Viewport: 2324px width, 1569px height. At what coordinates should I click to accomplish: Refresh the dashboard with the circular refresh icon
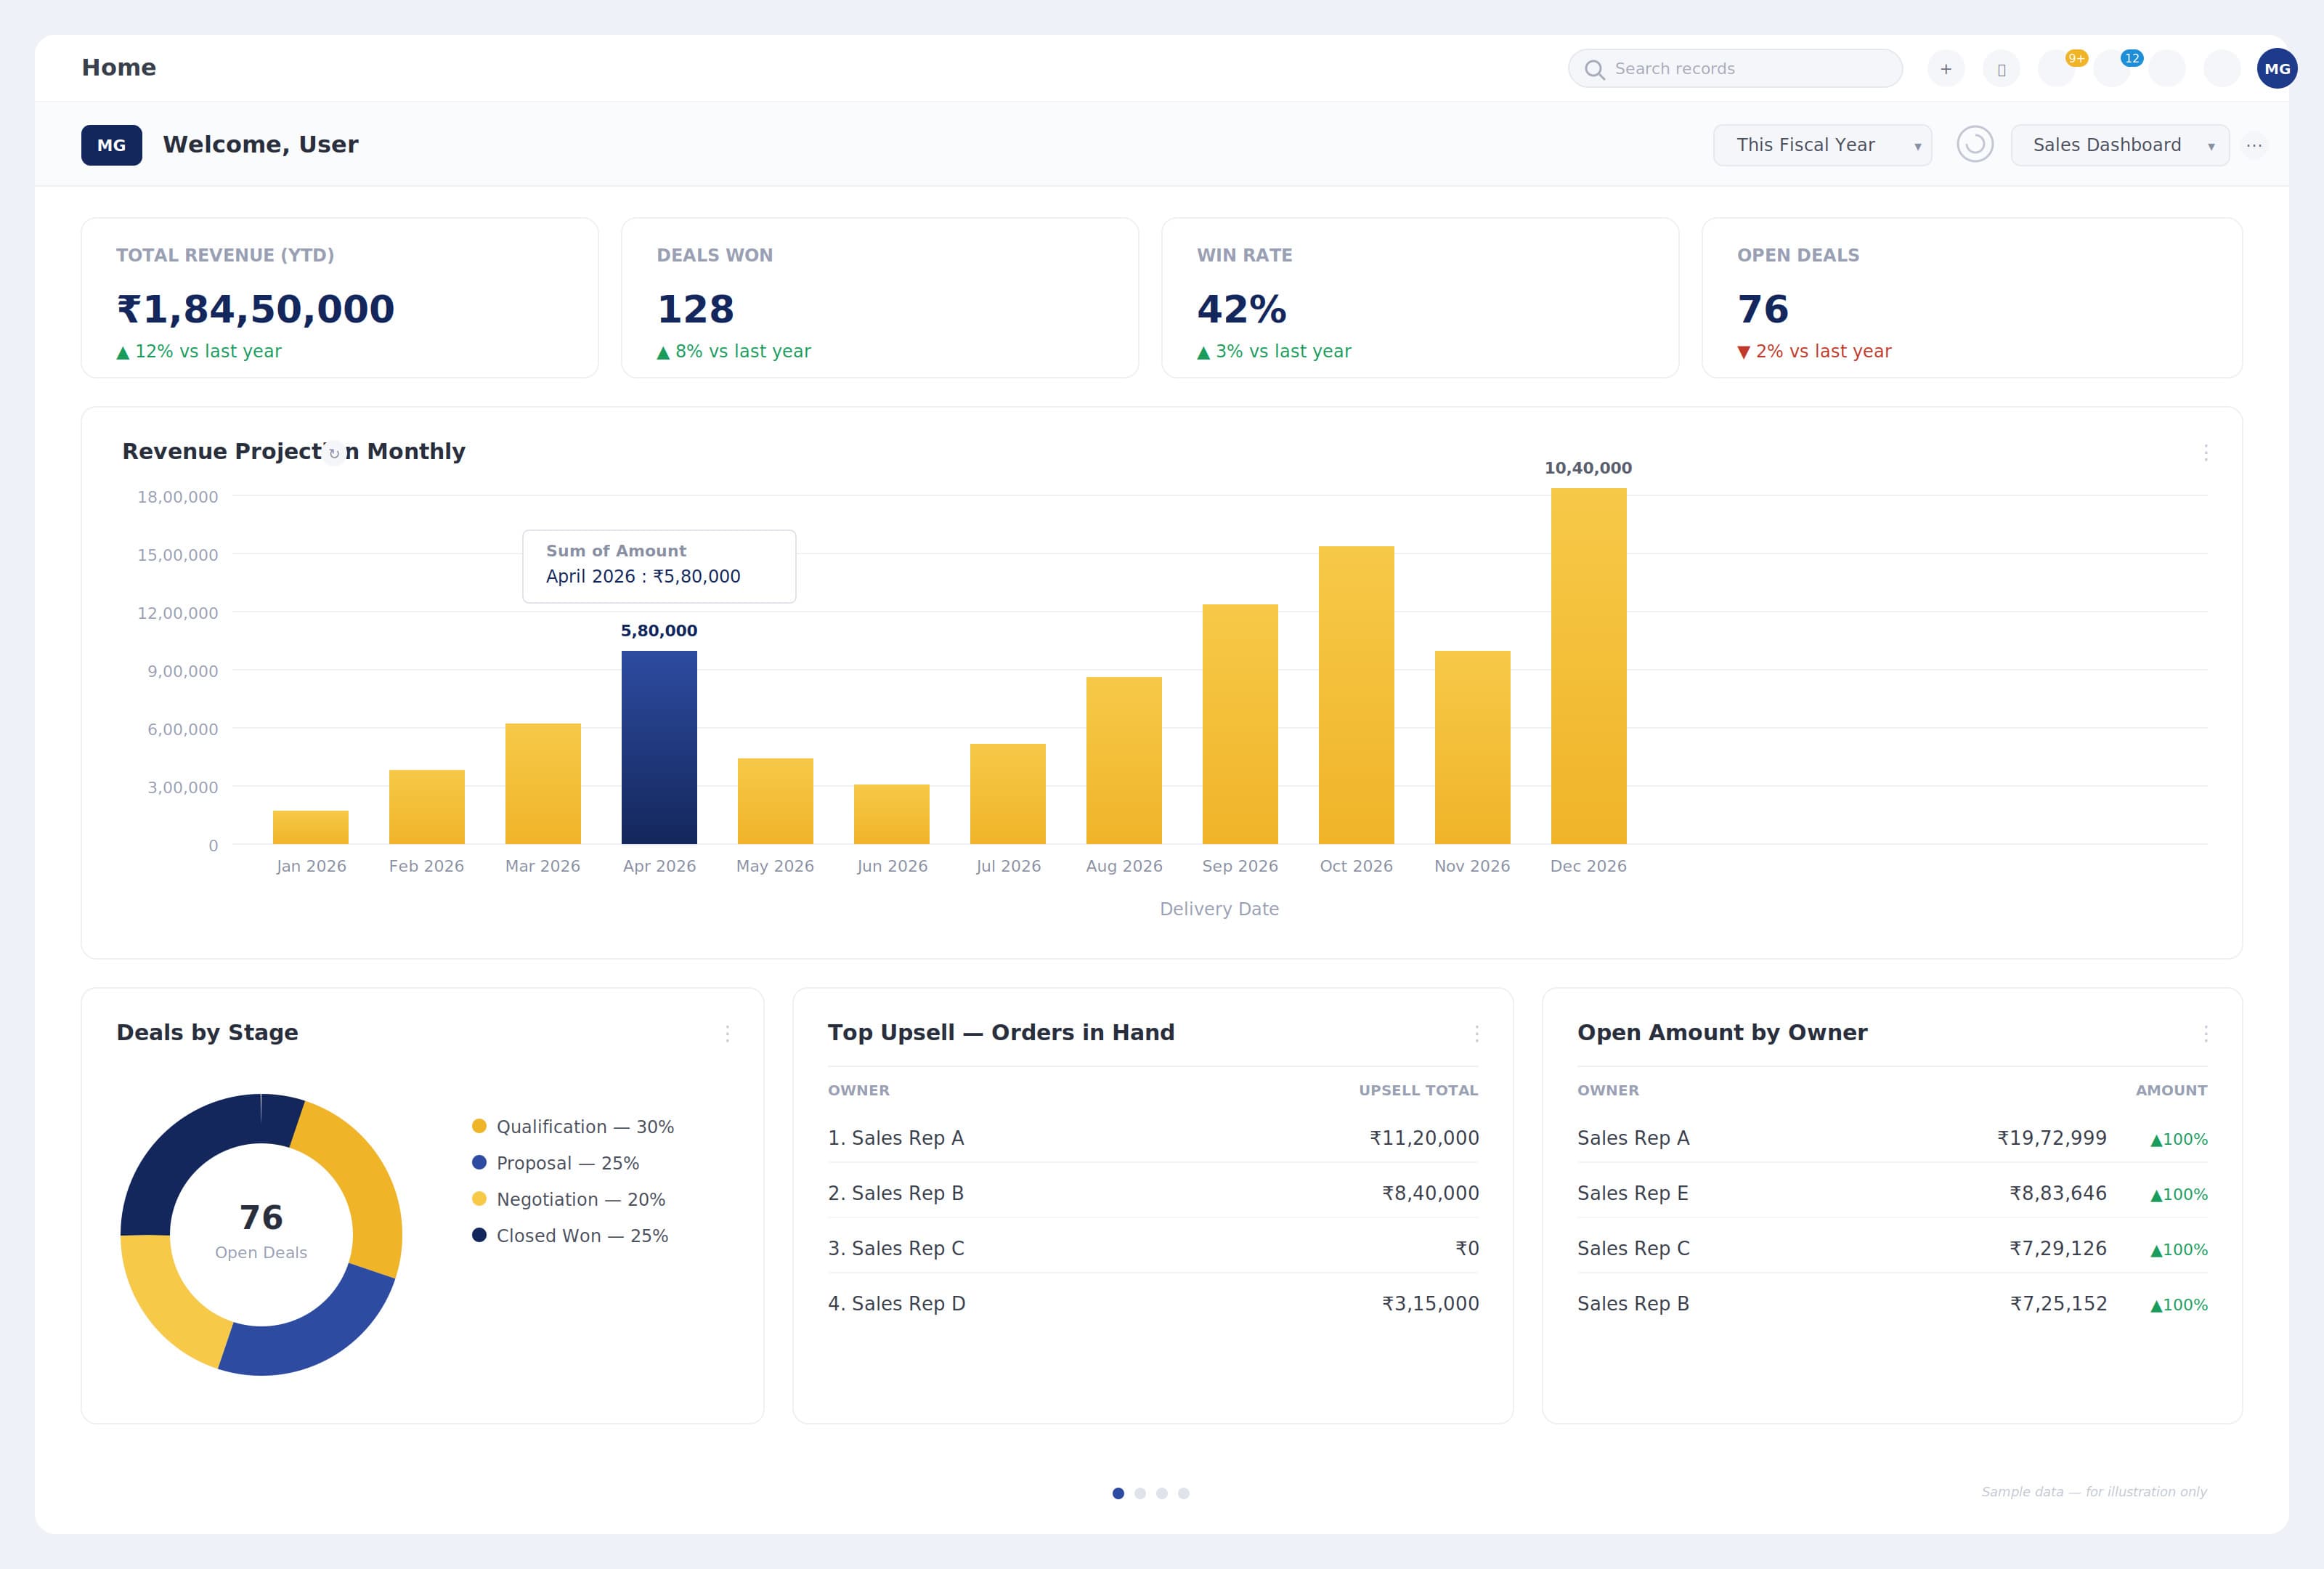click(1974, 144)
